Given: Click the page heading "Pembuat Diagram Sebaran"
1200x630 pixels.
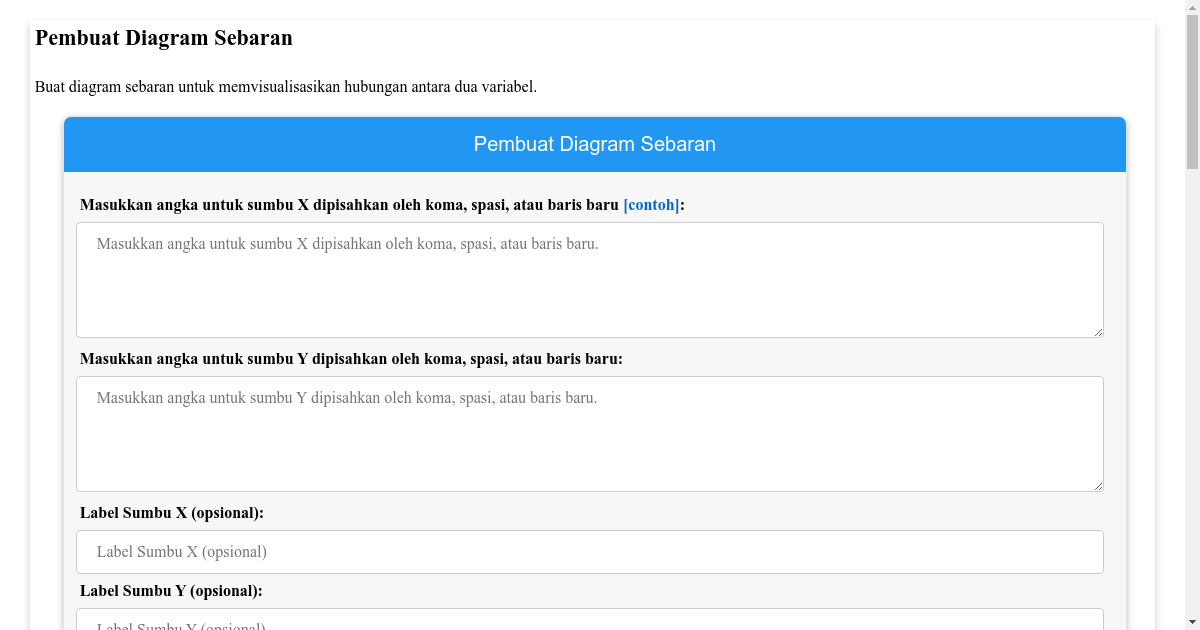Looking at the screenshot, I should tap(164, 38).
